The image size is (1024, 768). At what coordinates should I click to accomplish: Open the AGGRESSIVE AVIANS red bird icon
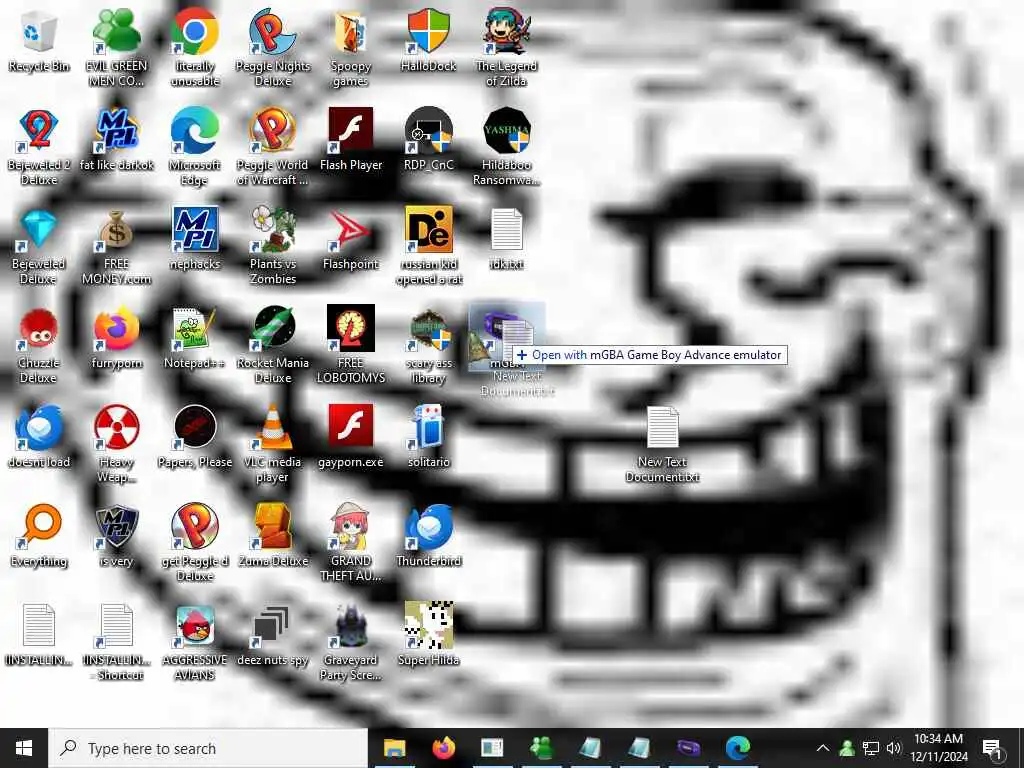click(x=195, y=626)
